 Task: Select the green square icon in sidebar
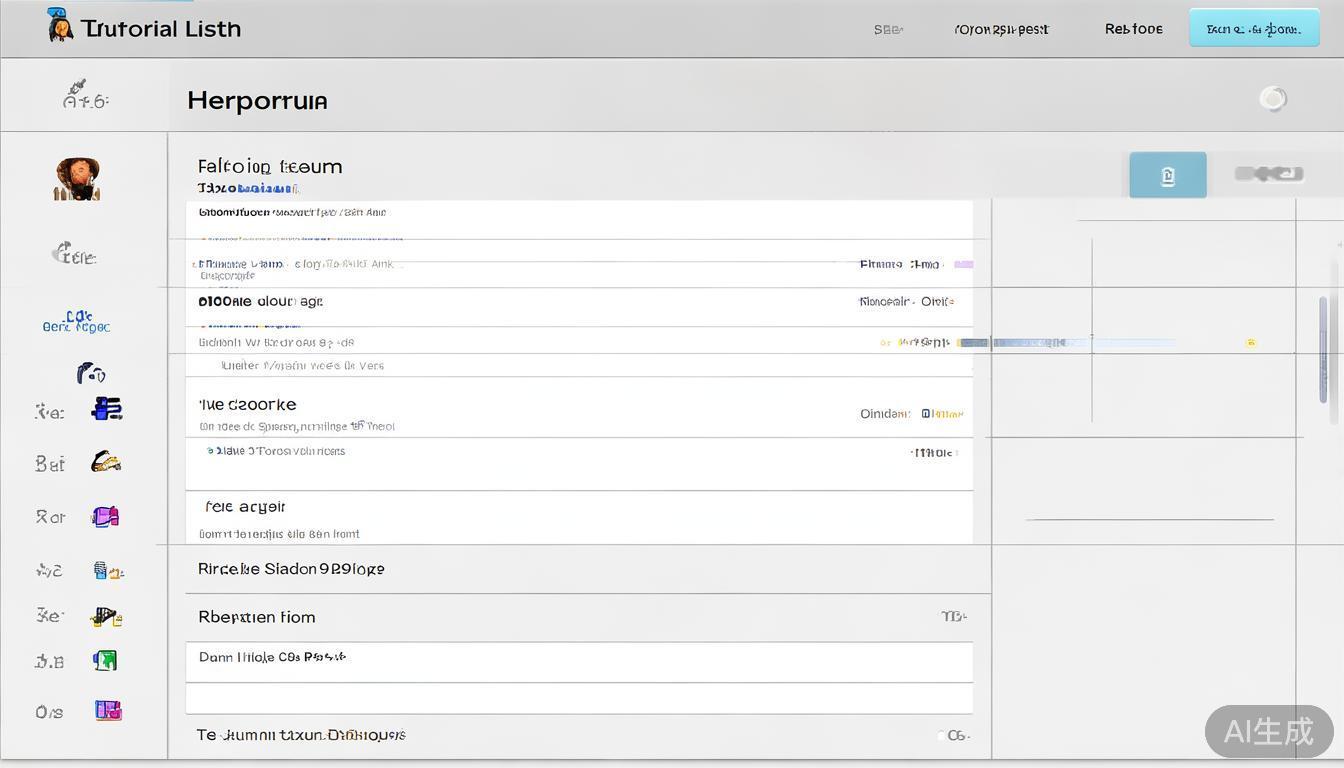pyautogui.click(x=105, y=660)
